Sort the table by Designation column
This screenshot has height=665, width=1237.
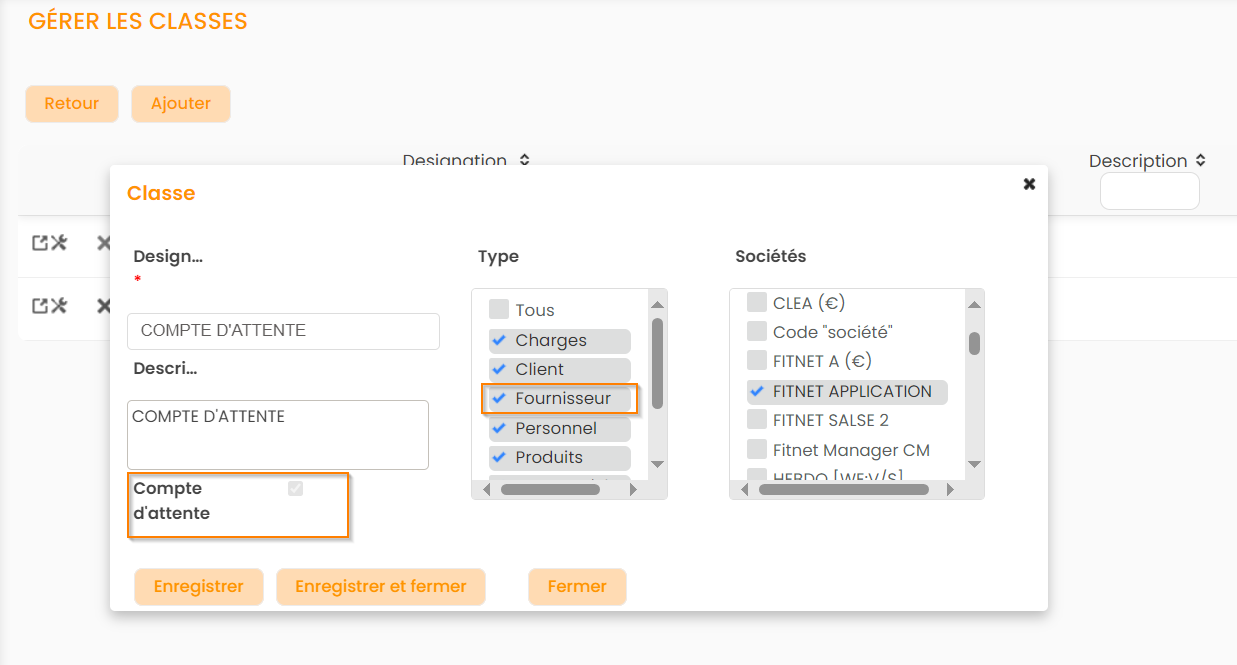point(524,160)
